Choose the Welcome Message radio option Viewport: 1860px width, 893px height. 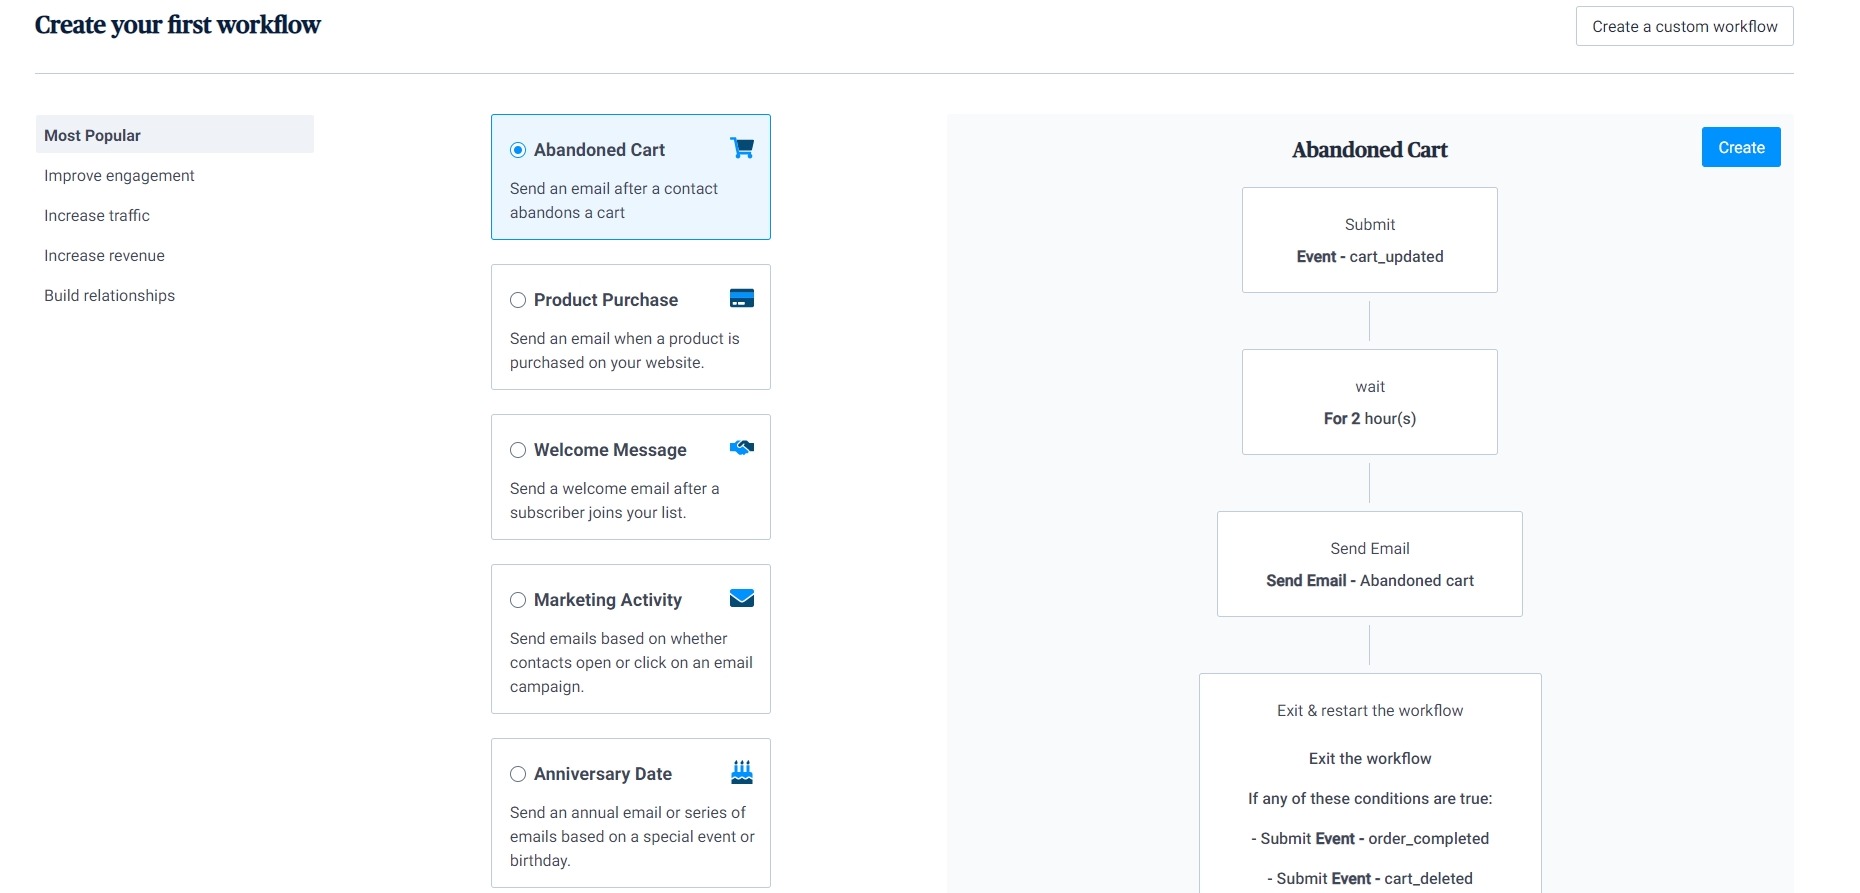tap(518, 450)
